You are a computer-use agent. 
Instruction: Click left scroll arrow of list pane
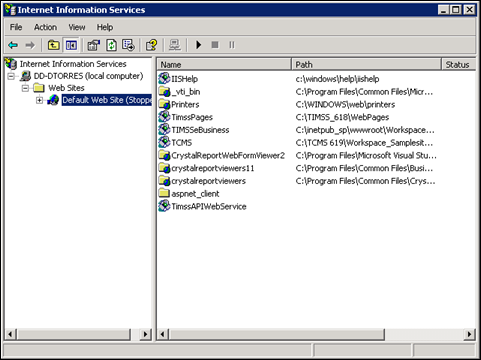163,334
